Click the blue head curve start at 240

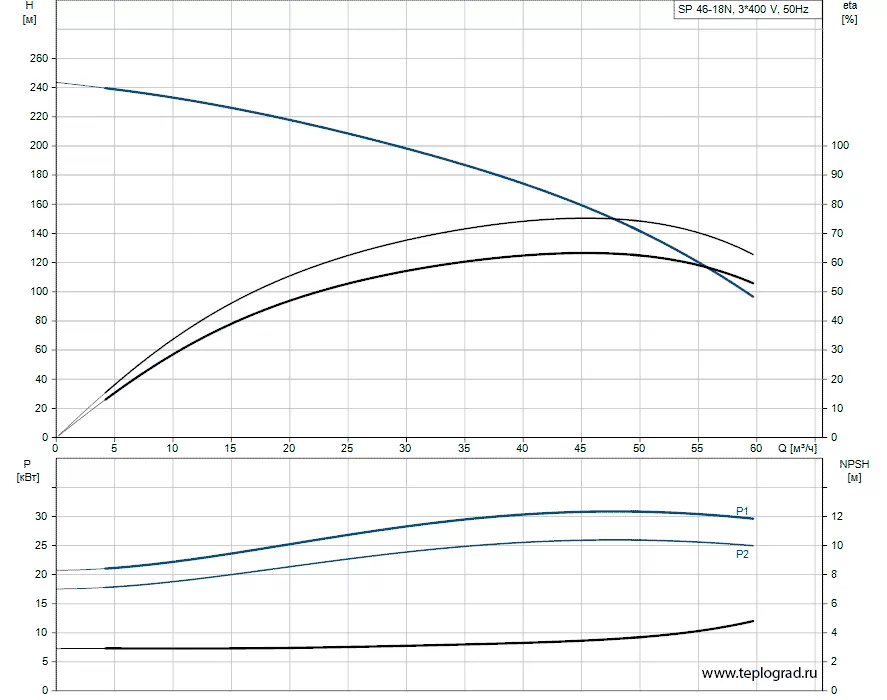click(106, 88)
